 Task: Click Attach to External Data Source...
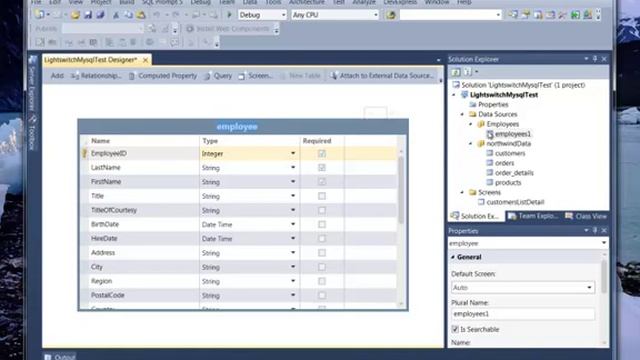(x=382, y=76)
